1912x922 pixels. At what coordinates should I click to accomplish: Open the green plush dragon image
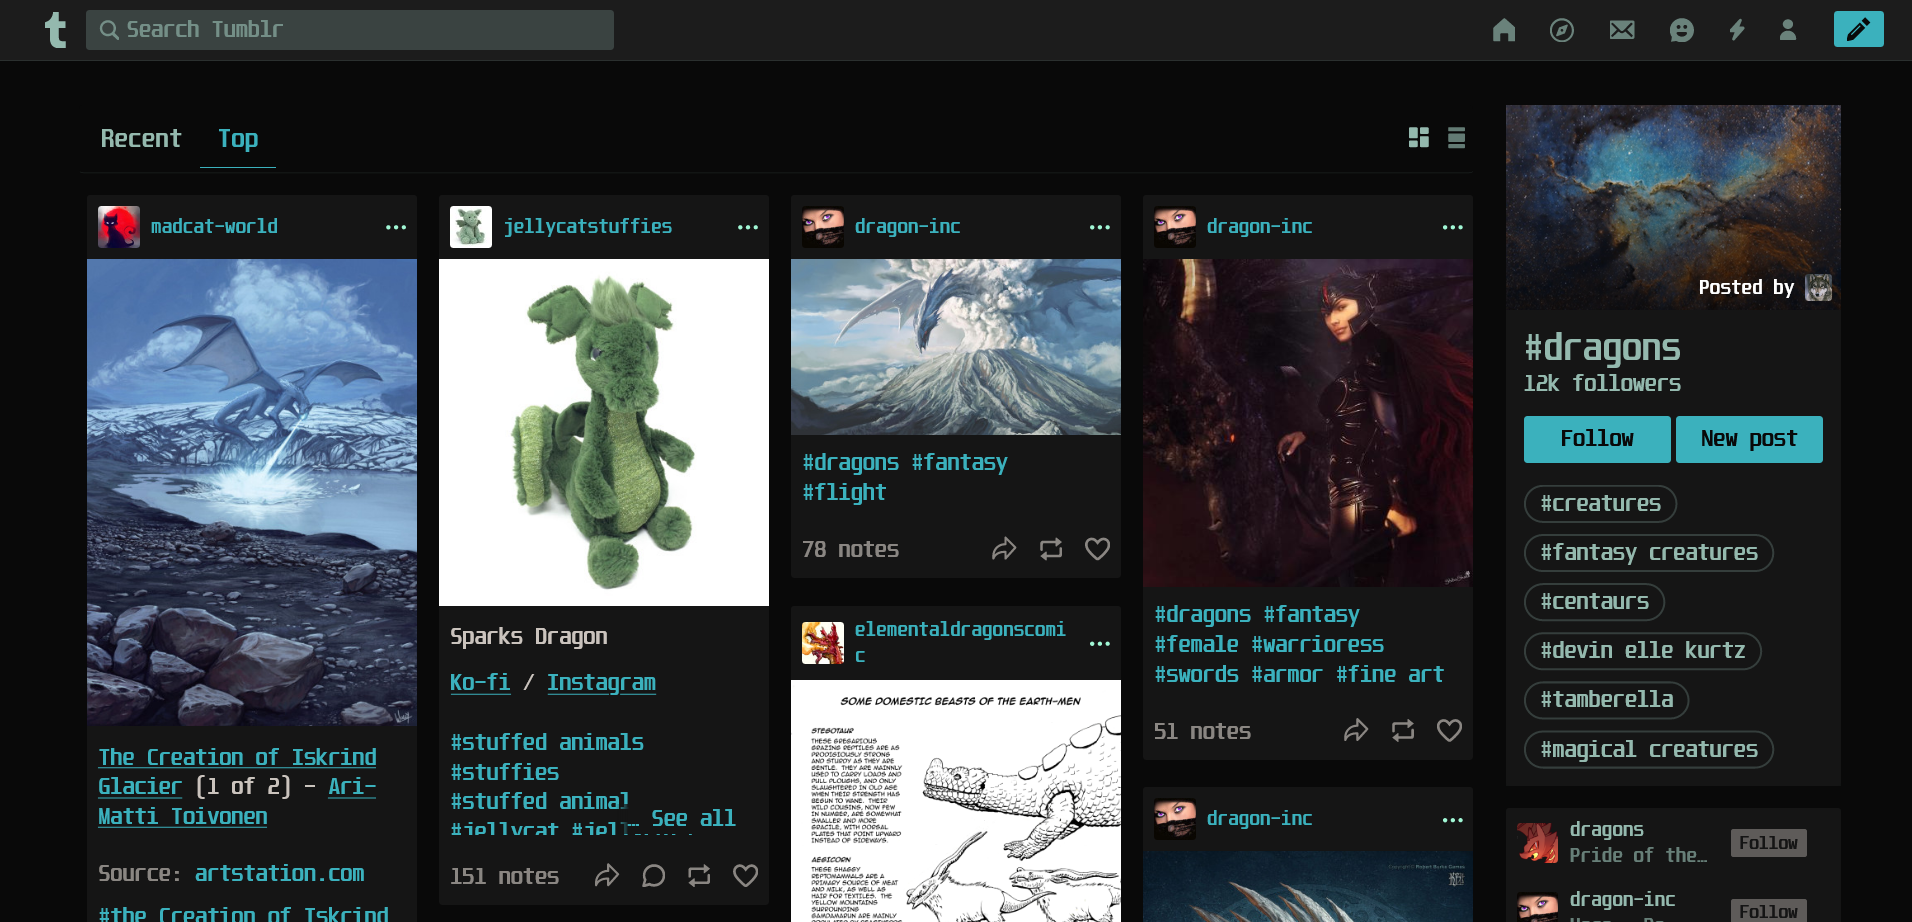[x=604, y=432]
